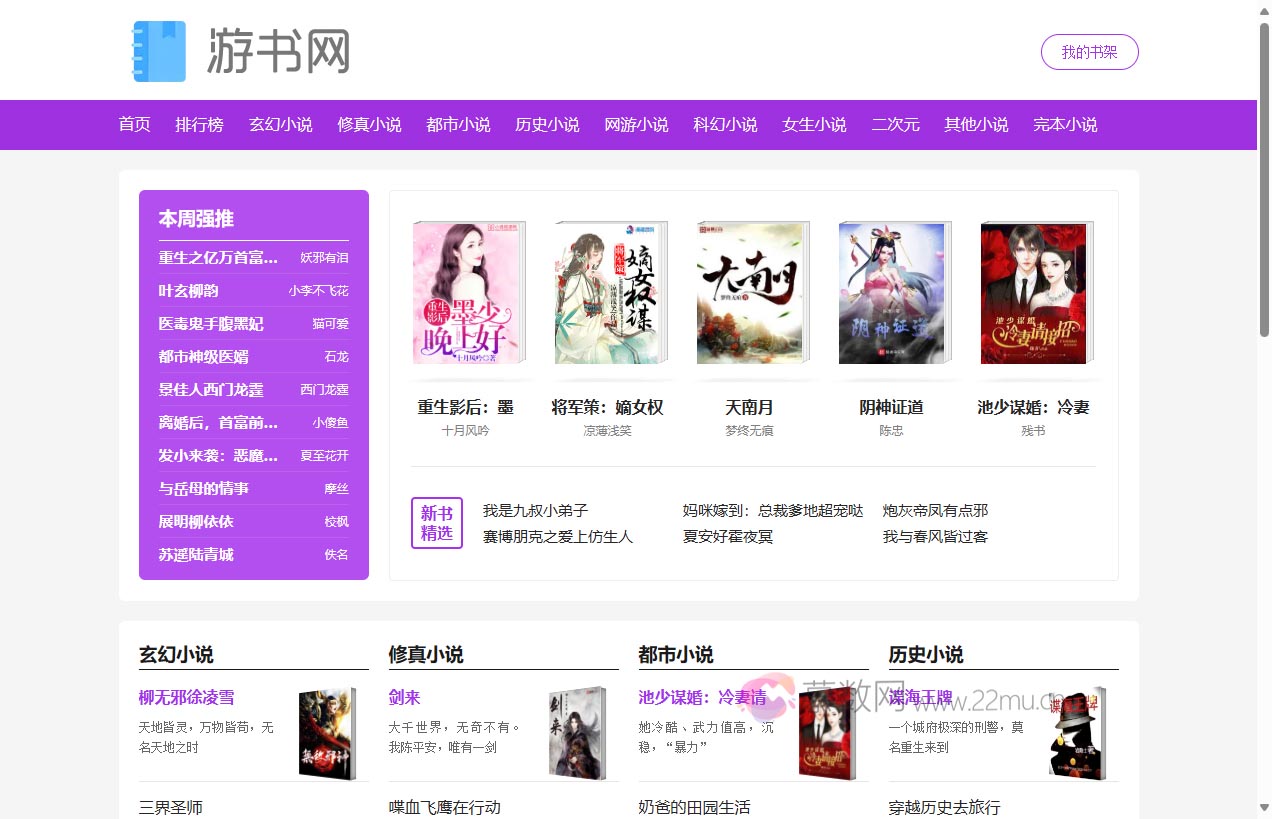Switch to the 排行榜 tab
The image size is (1272, 819).
pos(199,124)
